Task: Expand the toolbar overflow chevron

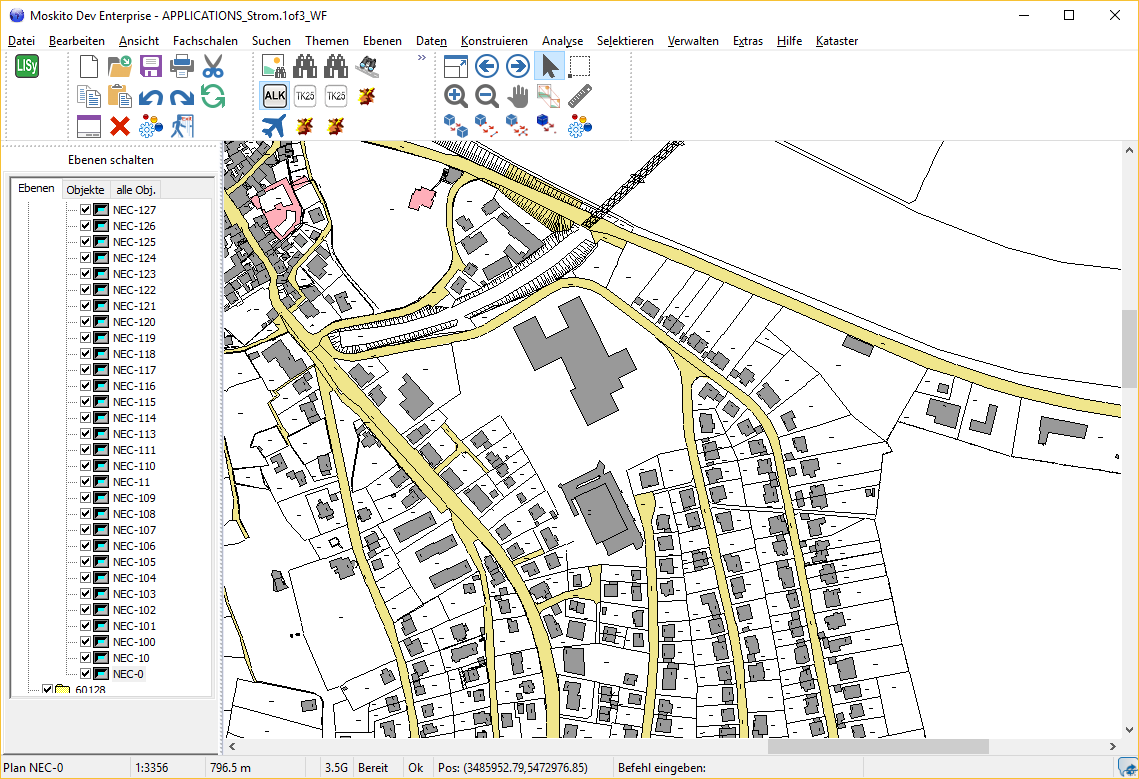Action: (x=421, y=58)
